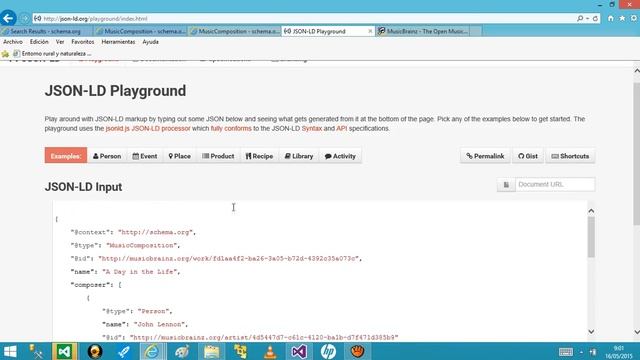Viewport: 640px width, 360px height.
Task: Click the search magnifier in the address bar
Action: (580, 18)
